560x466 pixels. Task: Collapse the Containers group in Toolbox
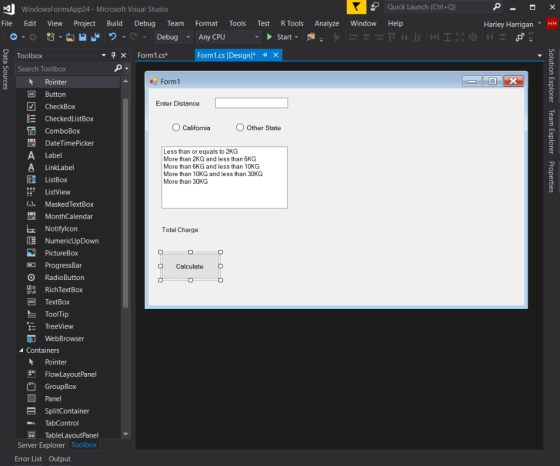pyautogui.click(x=21, y=350)
